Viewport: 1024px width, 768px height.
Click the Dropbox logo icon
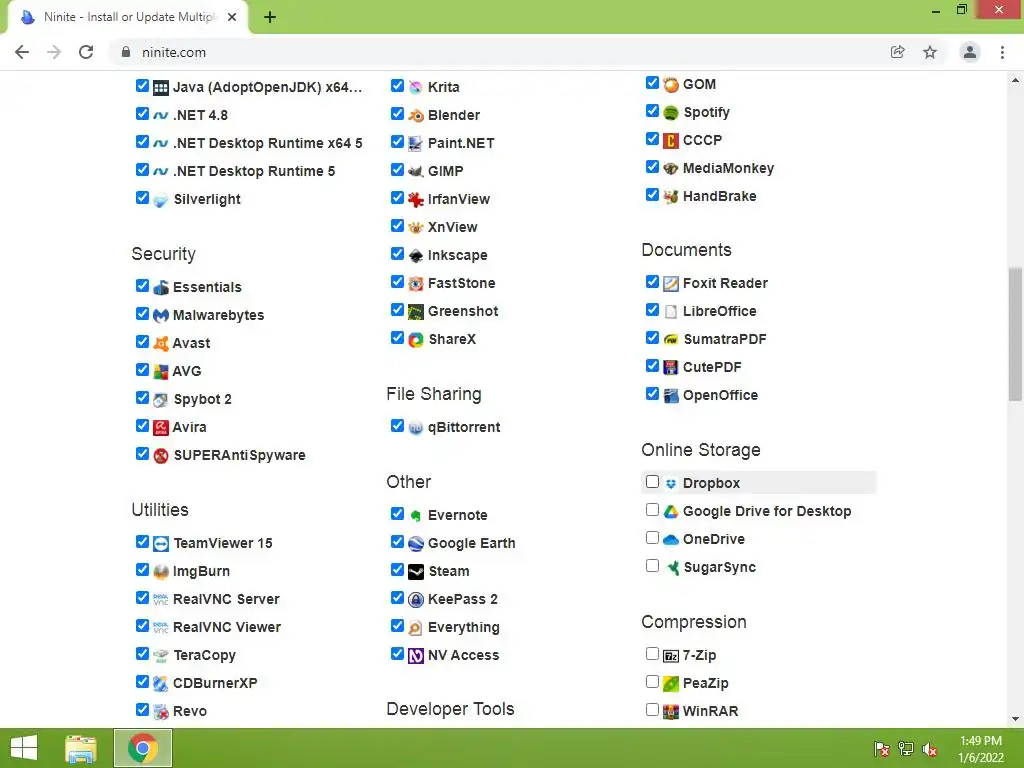(x=671, y=484)
